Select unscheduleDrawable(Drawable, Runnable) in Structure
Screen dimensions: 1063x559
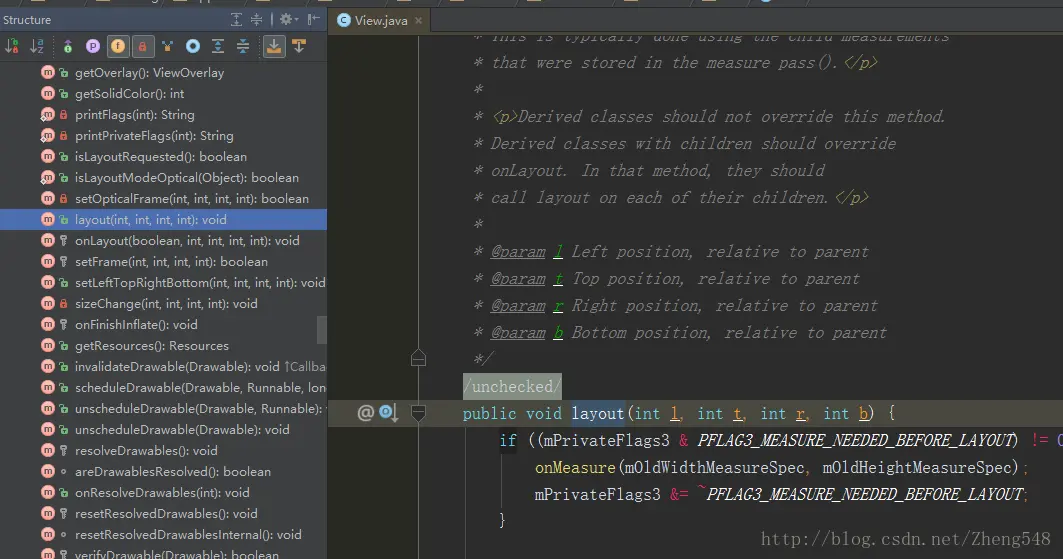200,409
